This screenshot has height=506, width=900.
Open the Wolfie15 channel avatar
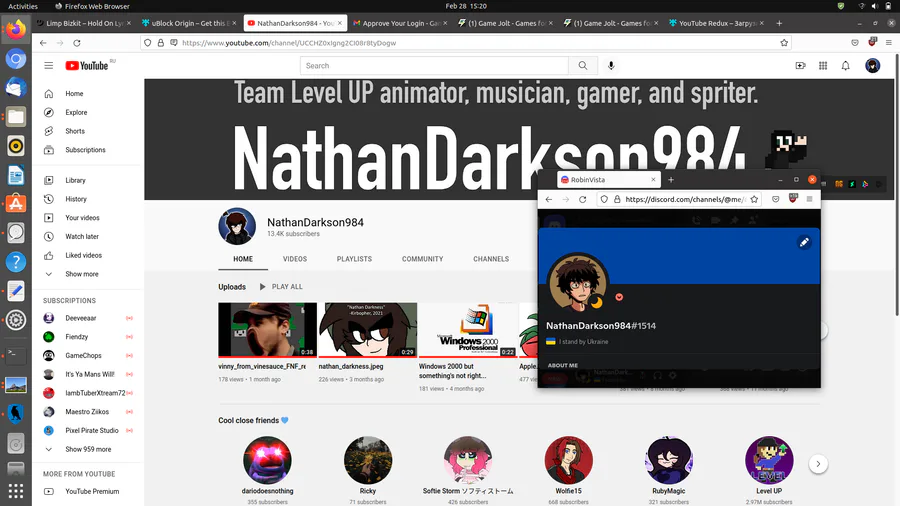tap(568, 460)
